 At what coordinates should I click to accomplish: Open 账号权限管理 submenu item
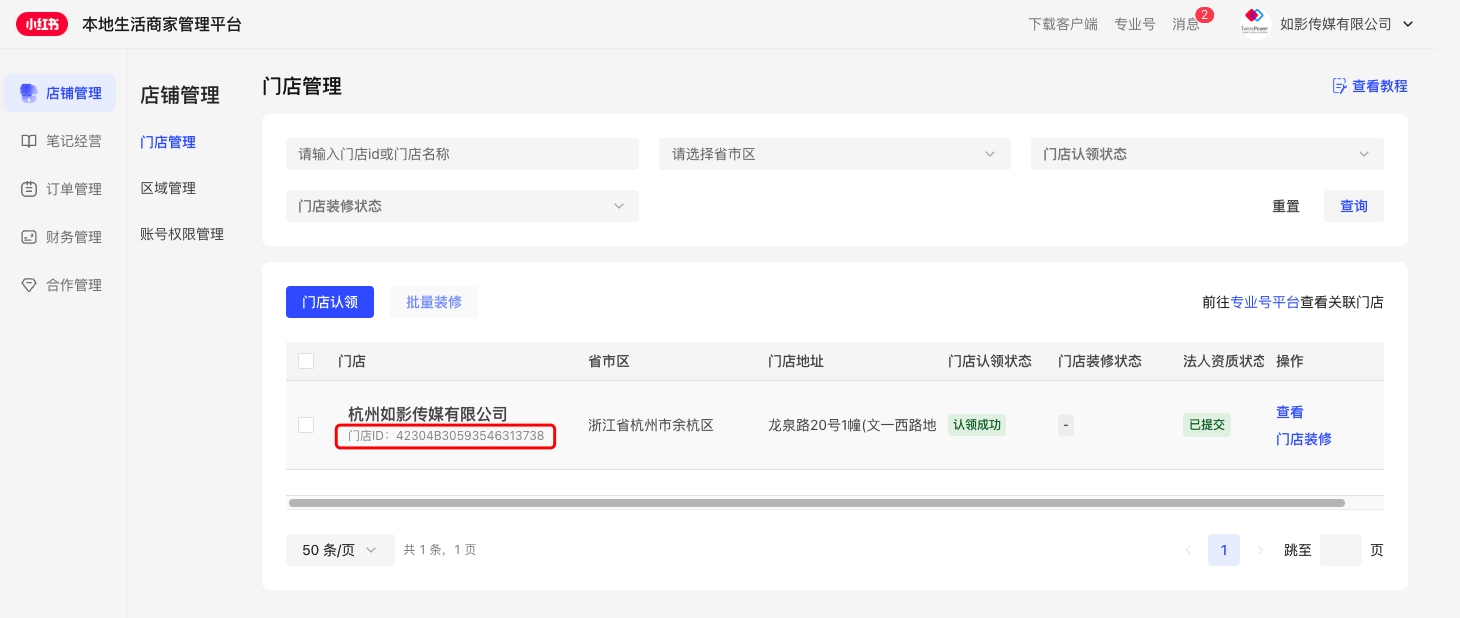pyautogui.click(x=182, y=234)
